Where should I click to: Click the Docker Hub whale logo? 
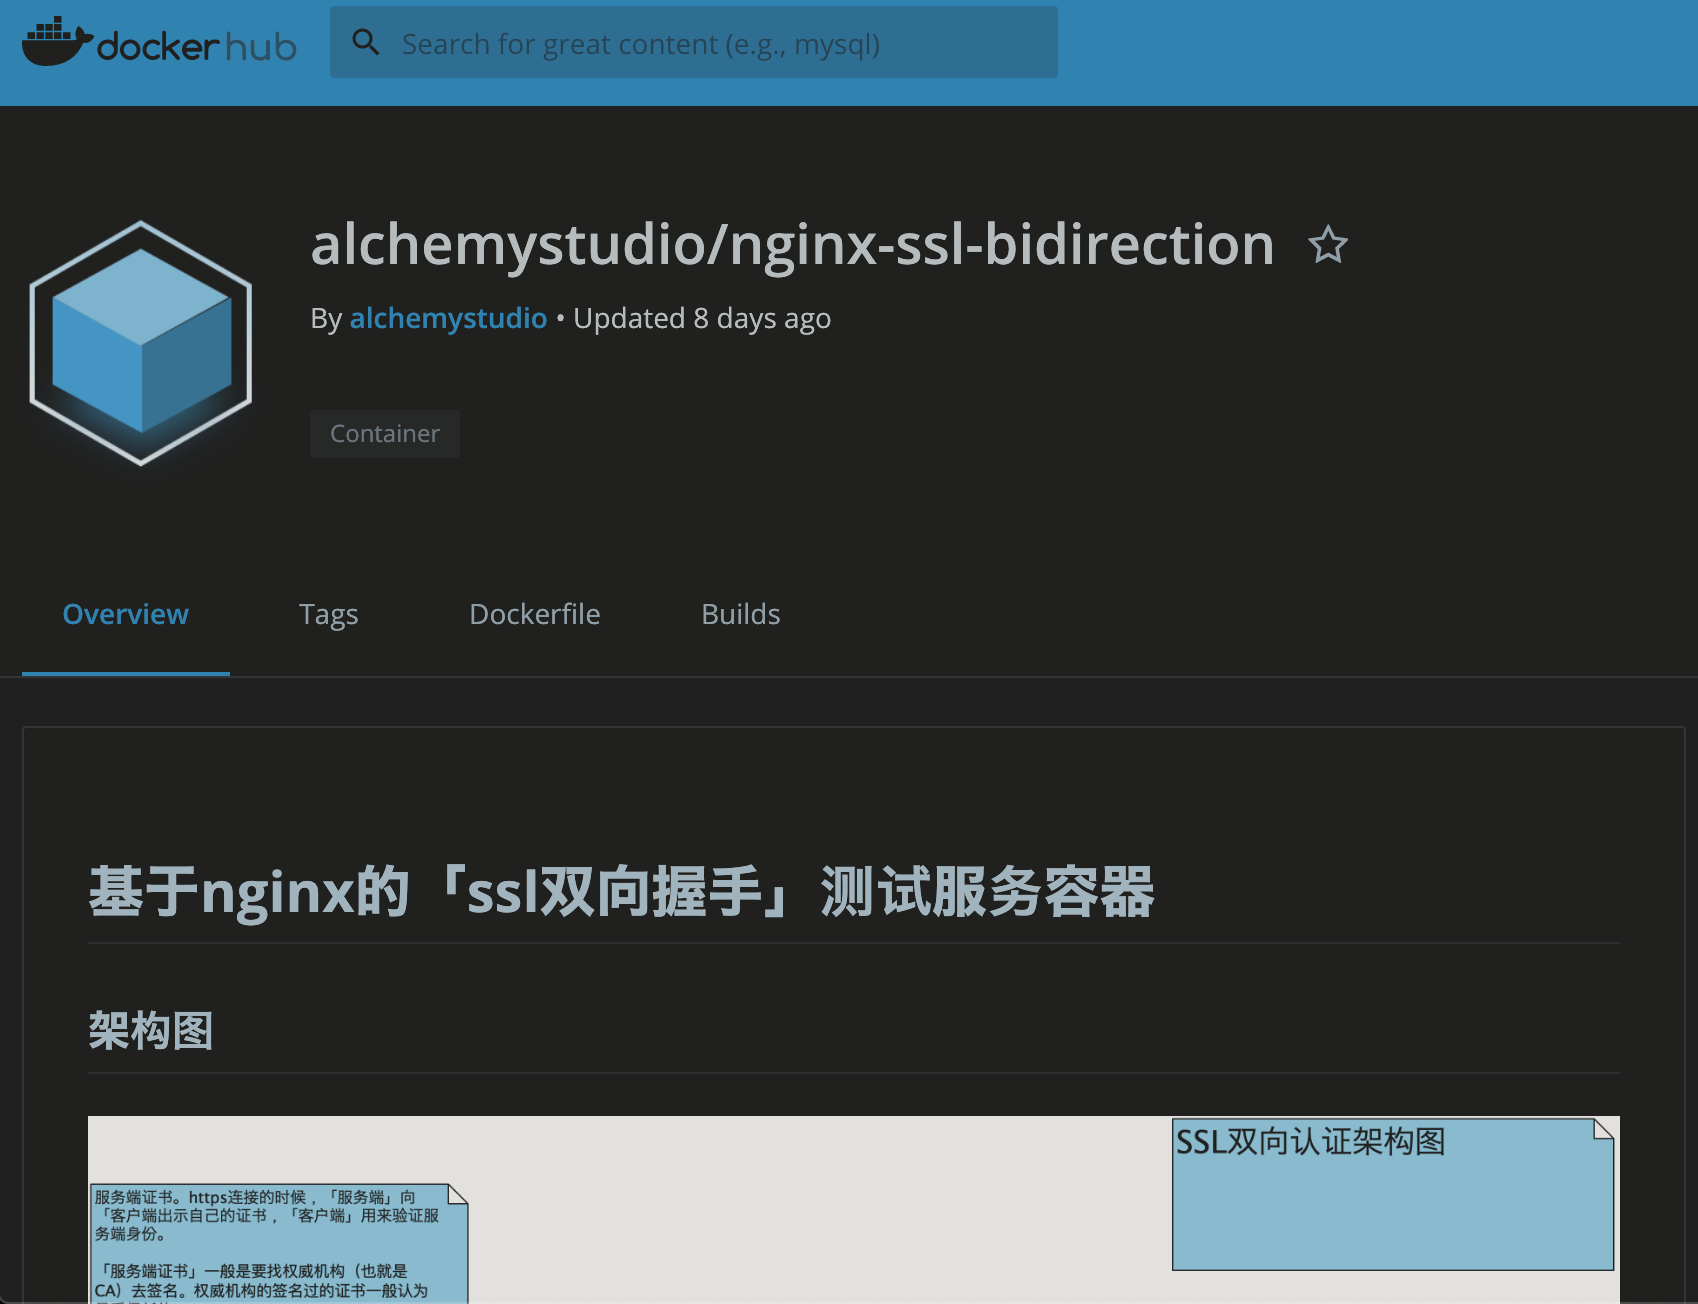(x=159, y=42)
